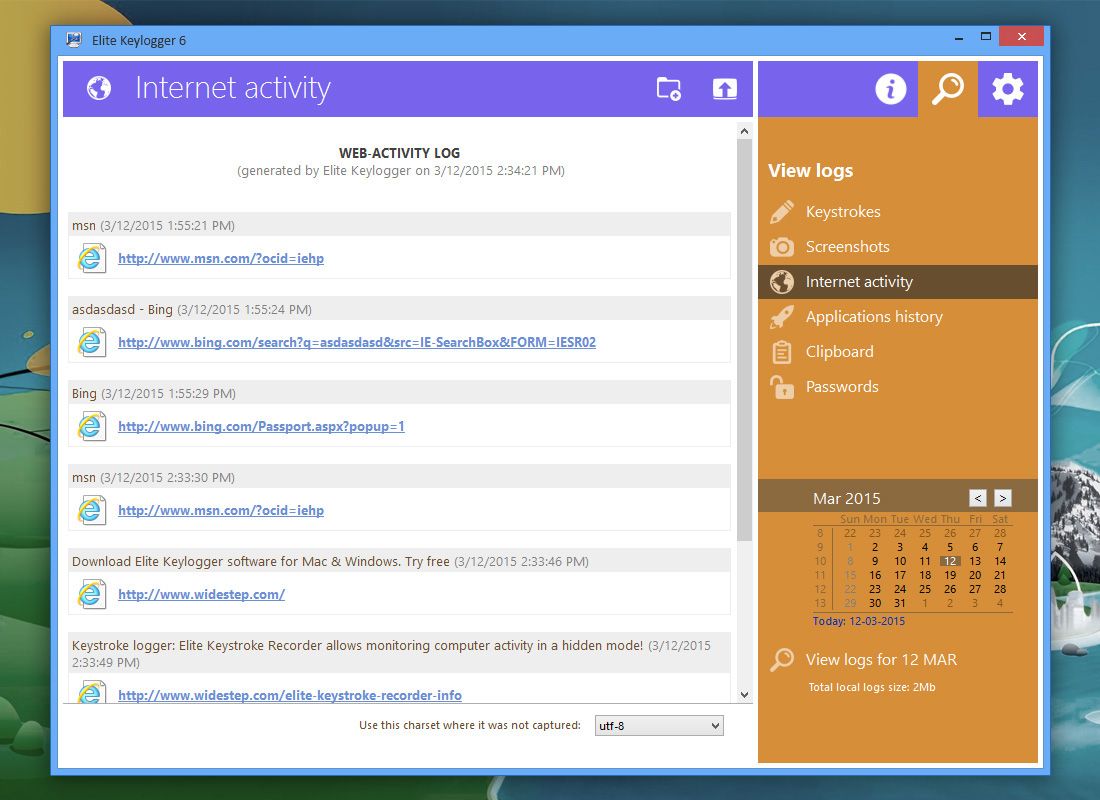Select March 31 in the calendar
This screenshot has height=800, width=1100.
click(900, 604)
